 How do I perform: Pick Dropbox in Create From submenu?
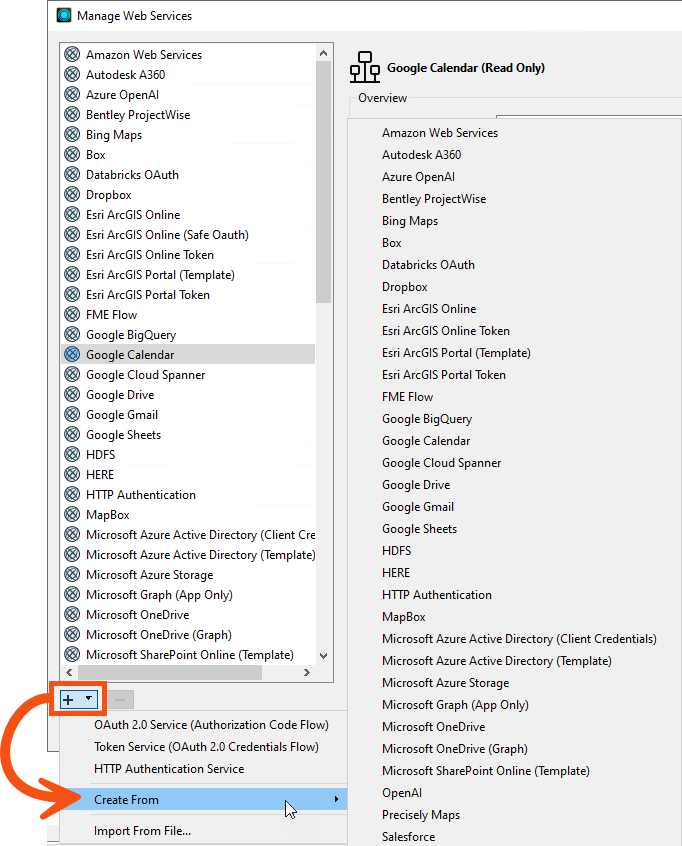click(x=405, y=286)
